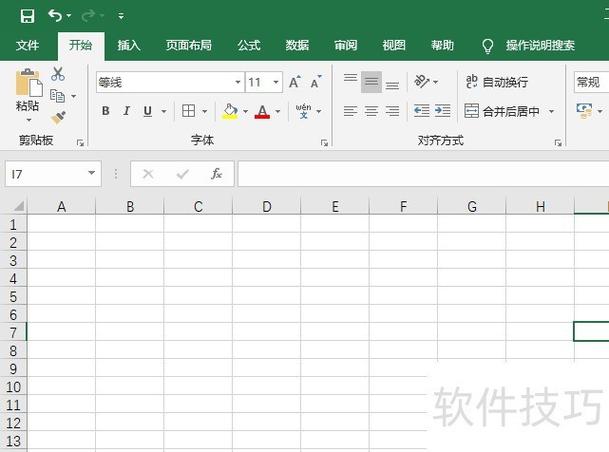The width and height of the screenshot is (609, 452).
Task: Click the Borders icon
Action: (x=188, y=111)
